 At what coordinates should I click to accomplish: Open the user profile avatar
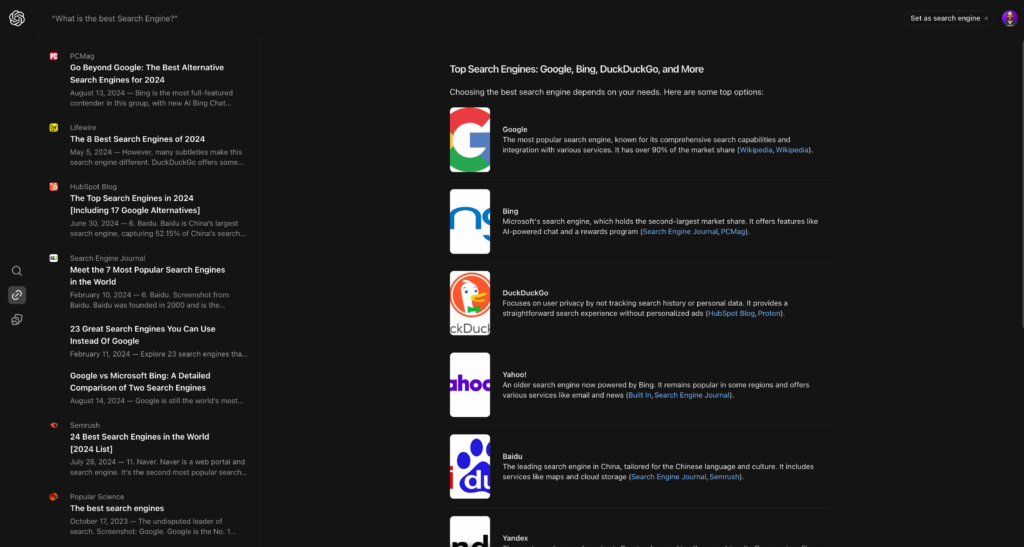(1009, 18)
